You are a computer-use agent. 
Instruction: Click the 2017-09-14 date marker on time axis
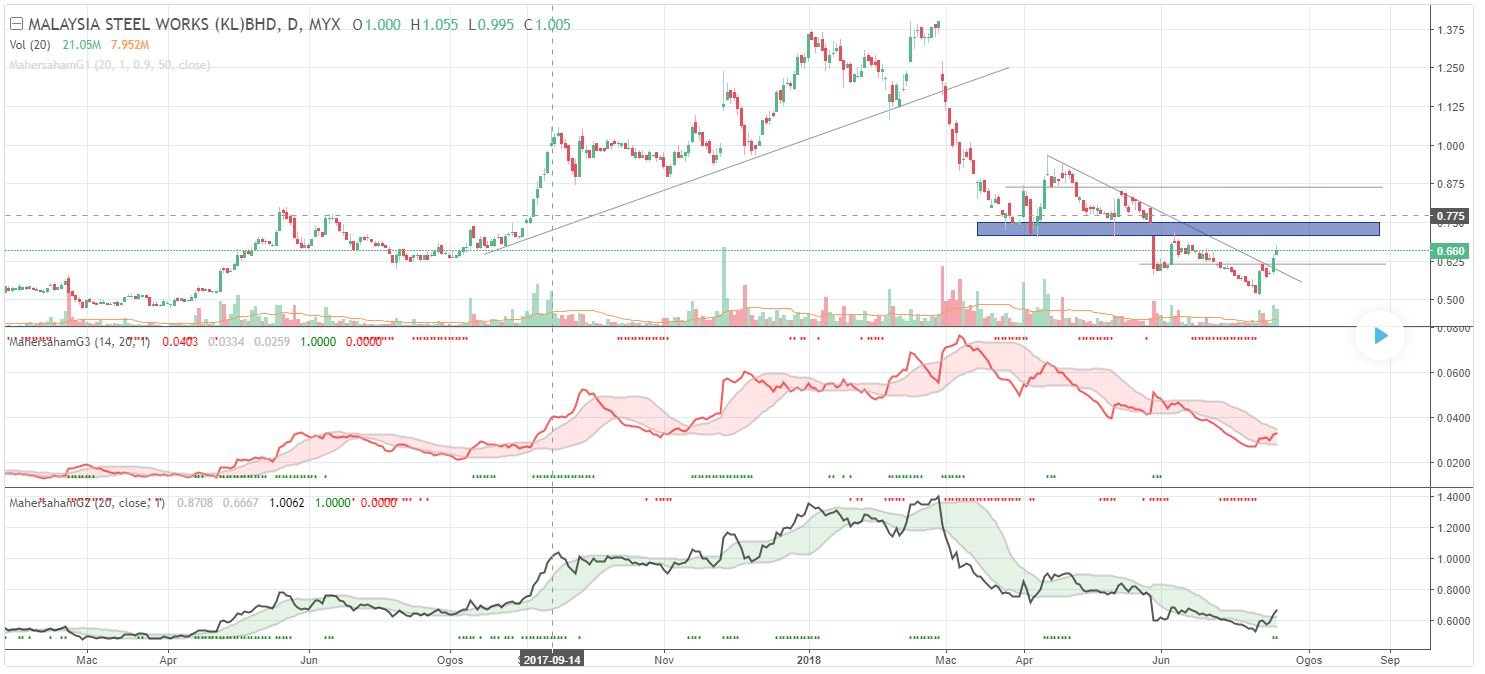tap(553, 660)
